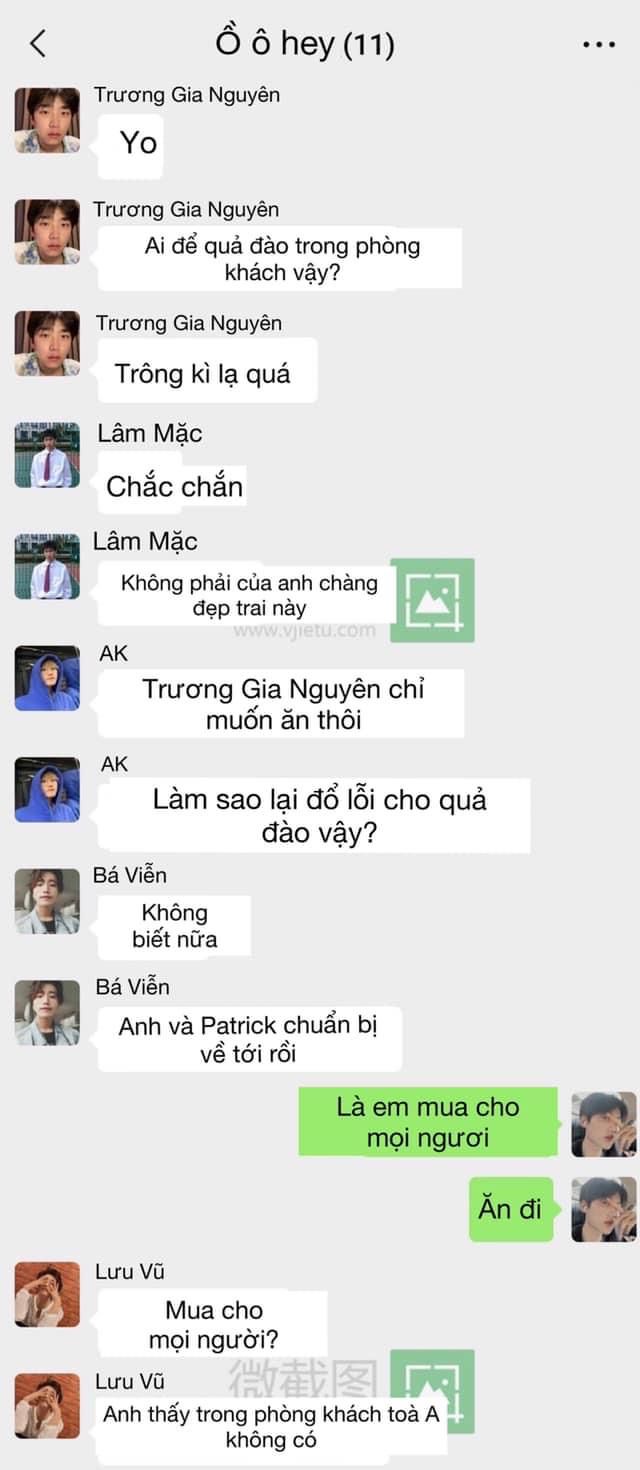Tap message 'Anh và Patrick chuẩn bị về tới rồi'
The width and height of the screenshot is (640, 1470).
[x=249, y=1039]
